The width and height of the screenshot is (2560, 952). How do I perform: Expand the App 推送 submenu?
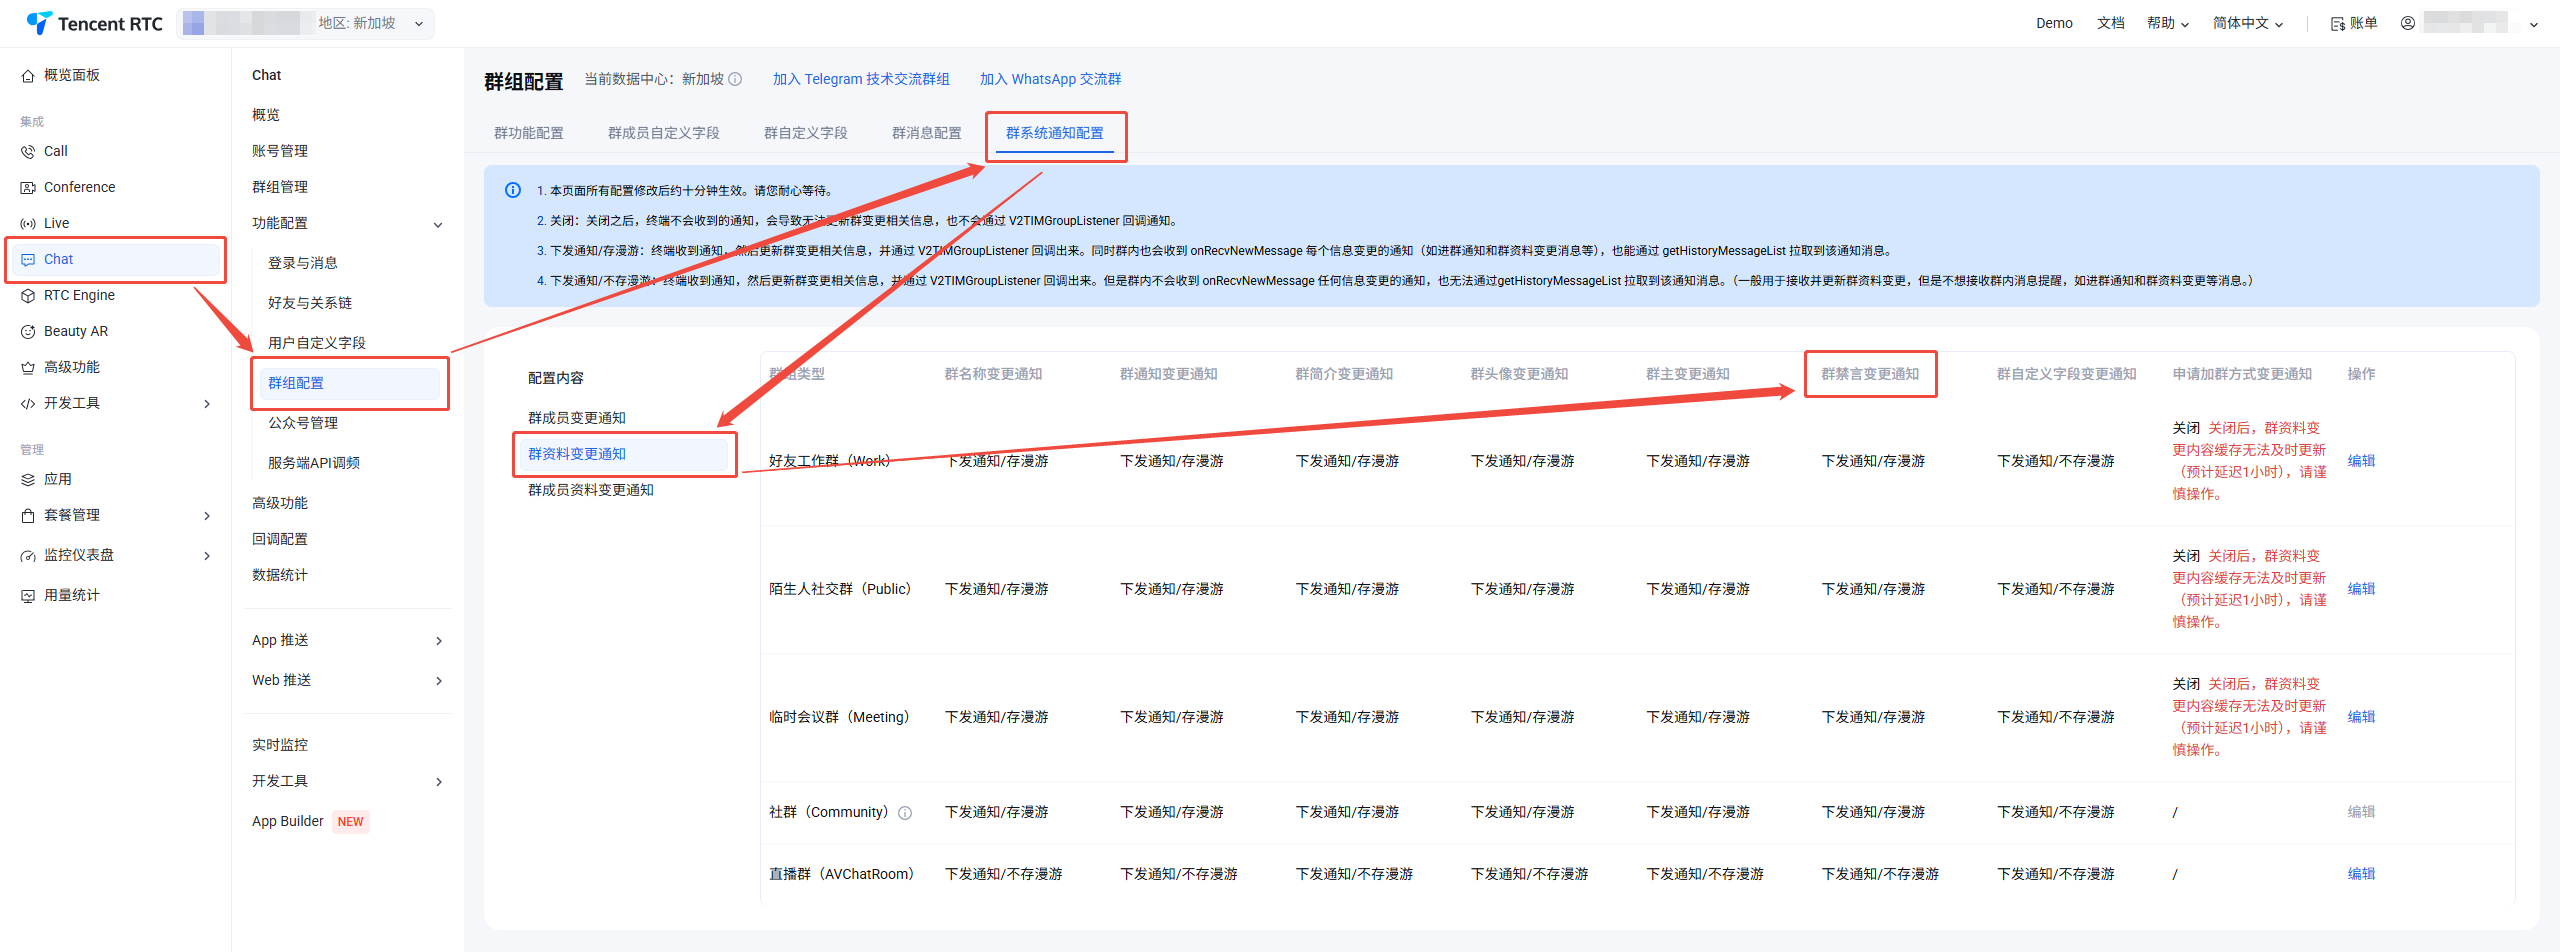(346, 641)
